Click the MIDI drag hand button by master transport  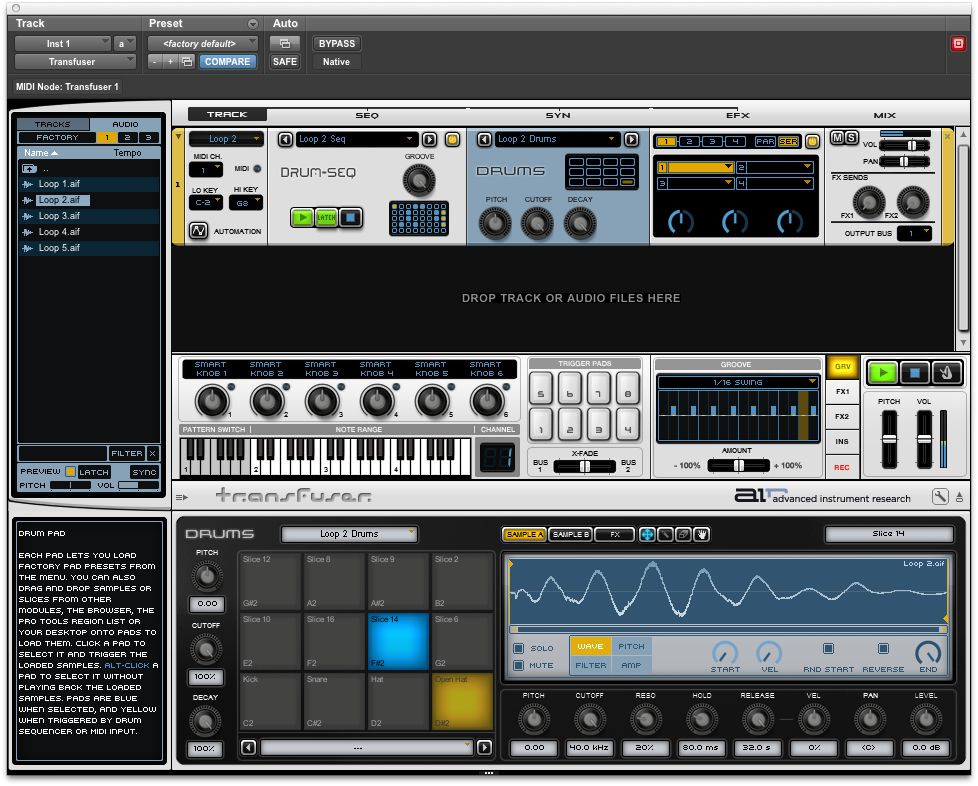coord(946,372)
